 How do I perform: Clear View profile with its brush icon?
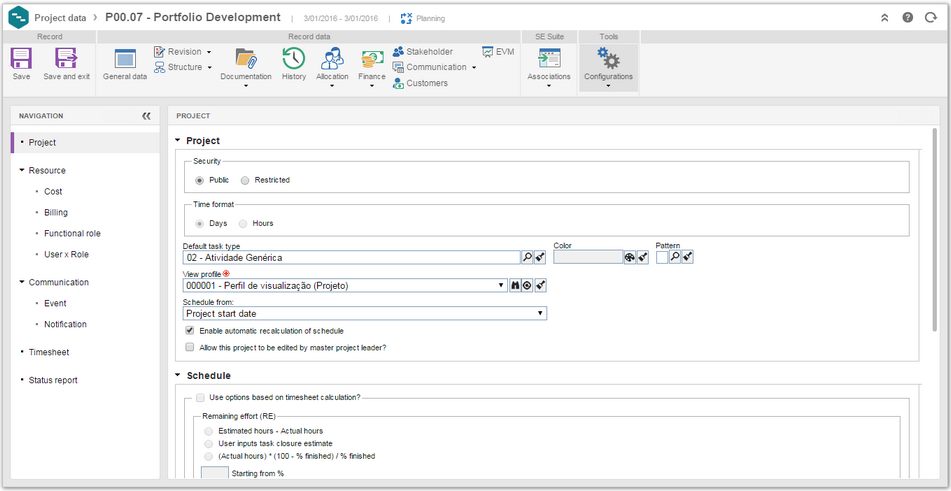541,286
